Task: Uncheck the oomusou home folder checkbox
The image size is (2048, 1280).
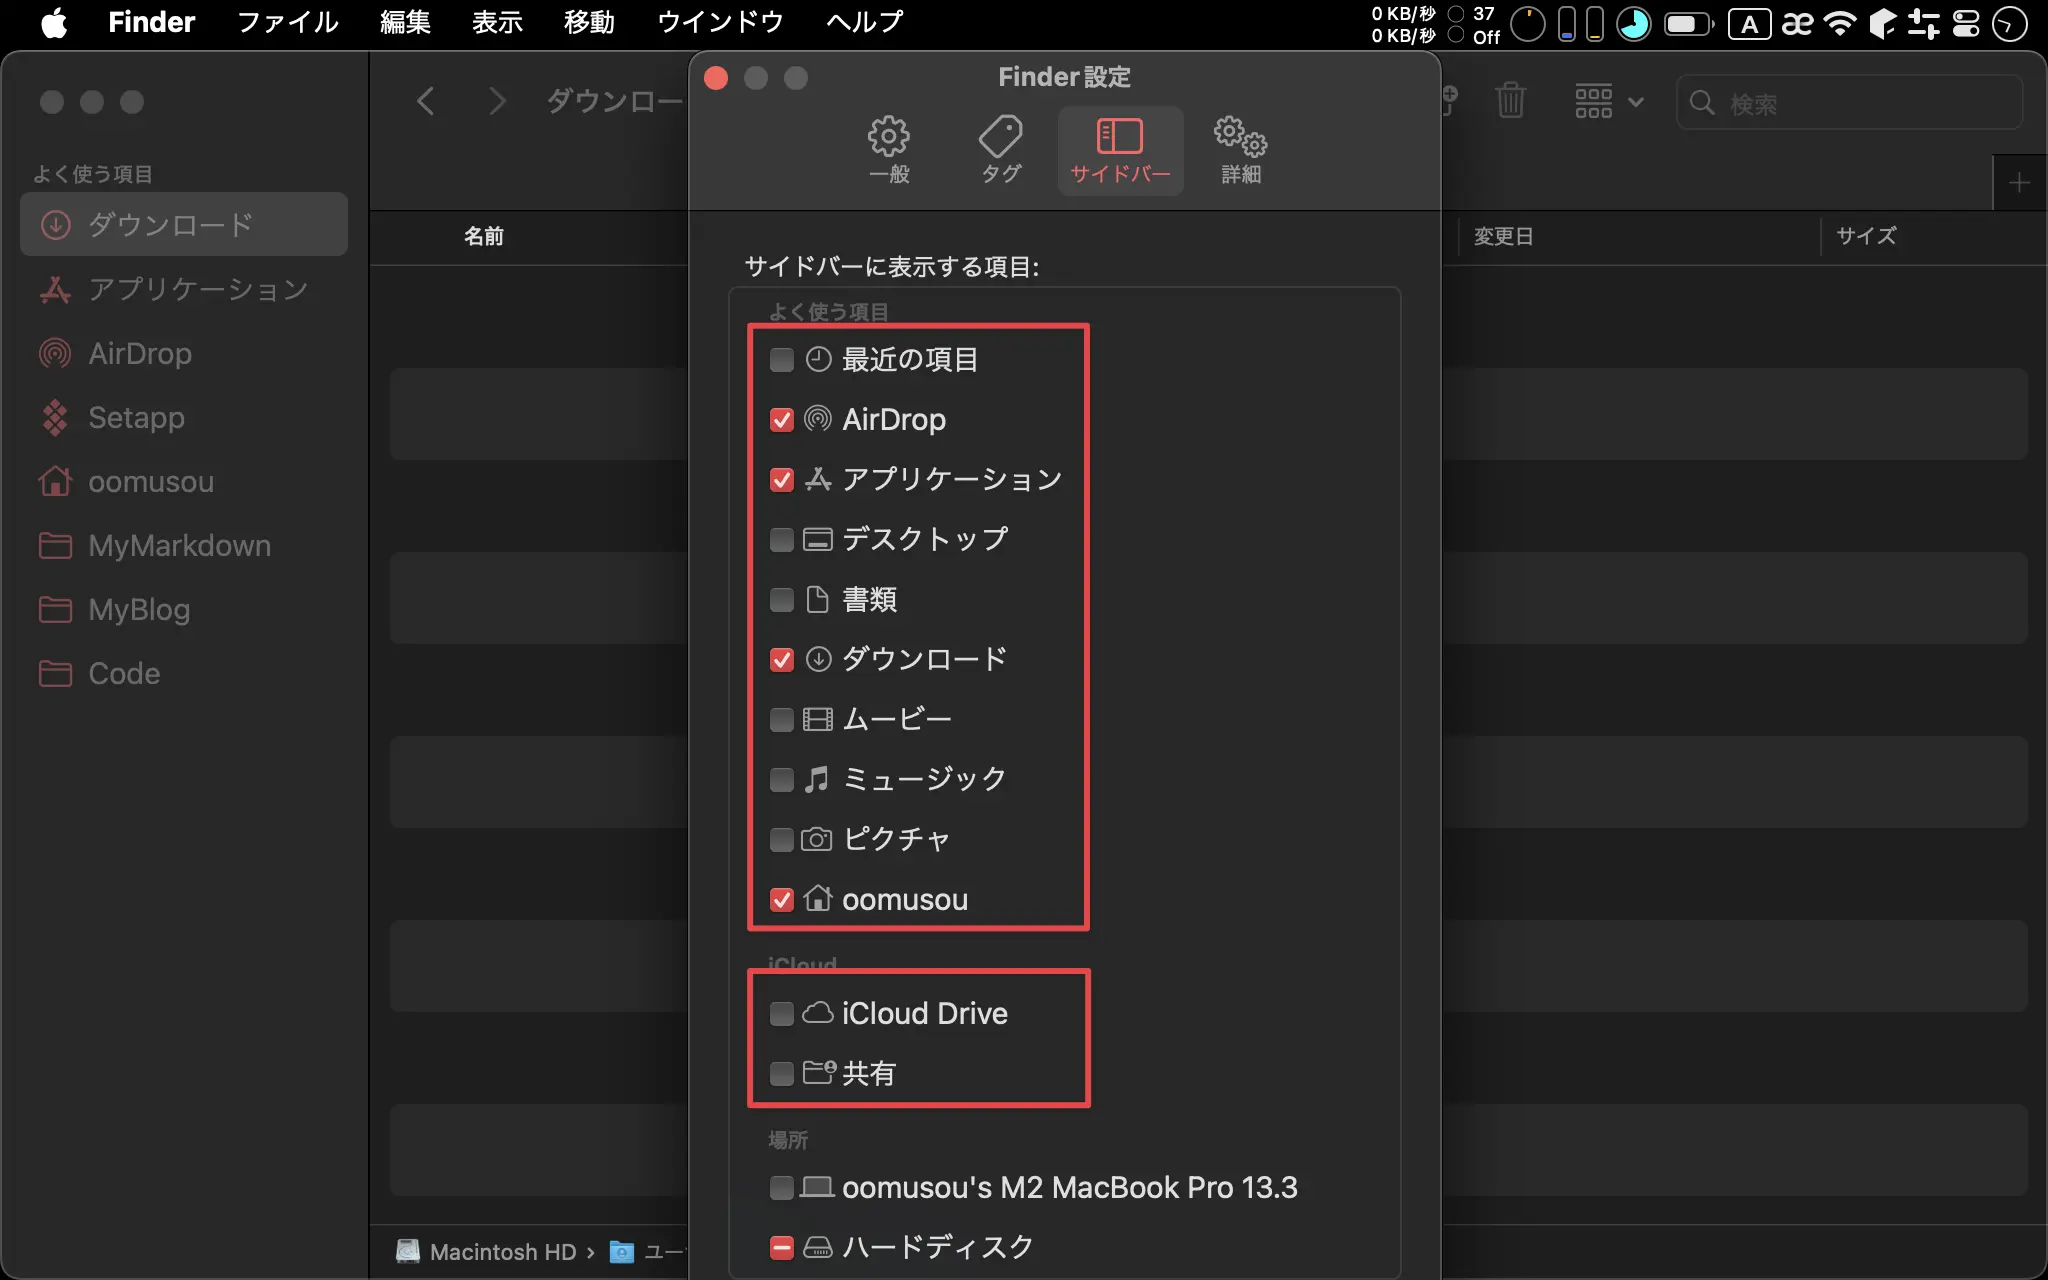Action: point(782,900)
